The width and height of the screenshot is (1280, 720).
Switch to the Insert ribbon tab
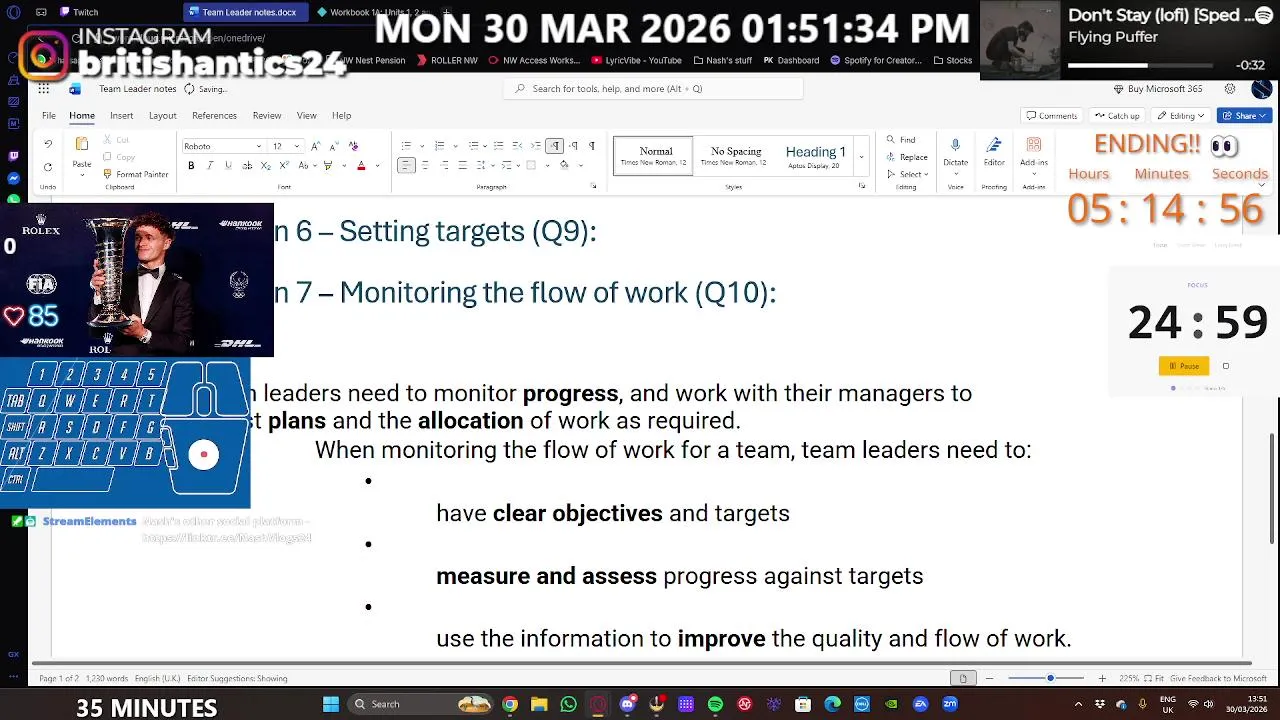(x=121, y=115)
